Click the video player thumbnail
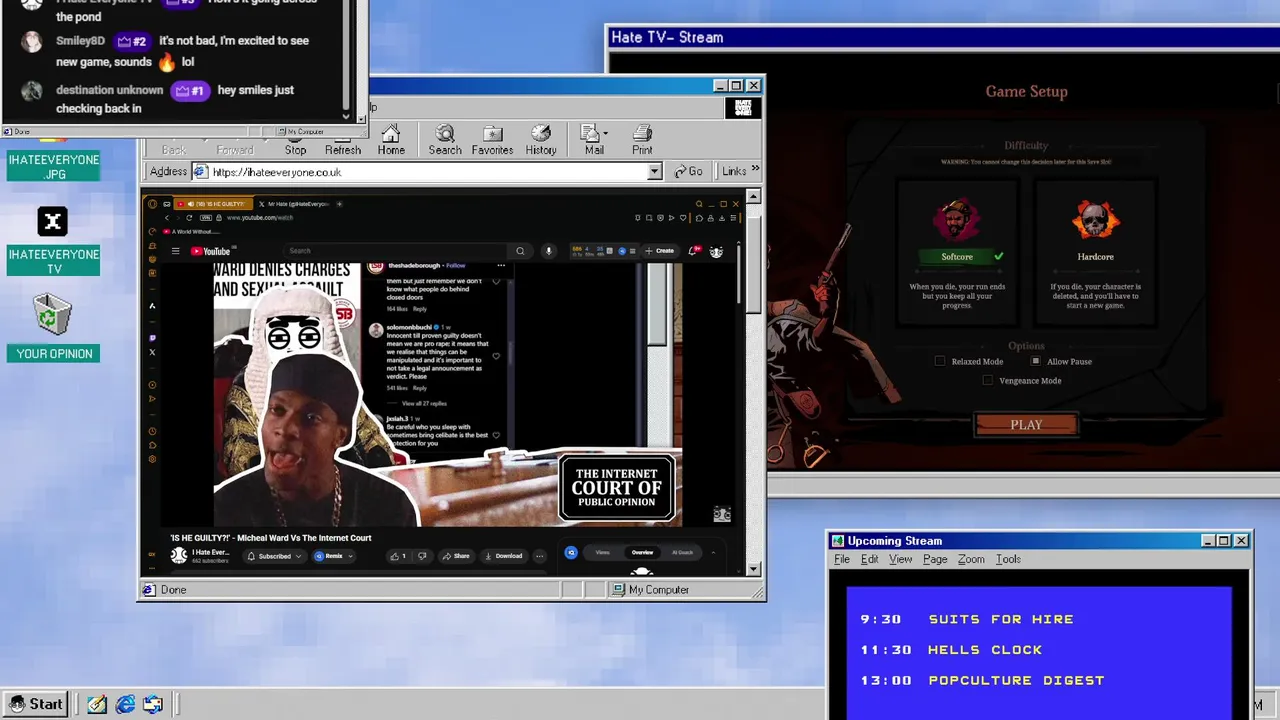The image size is (1280, 720). coord(448,394)
